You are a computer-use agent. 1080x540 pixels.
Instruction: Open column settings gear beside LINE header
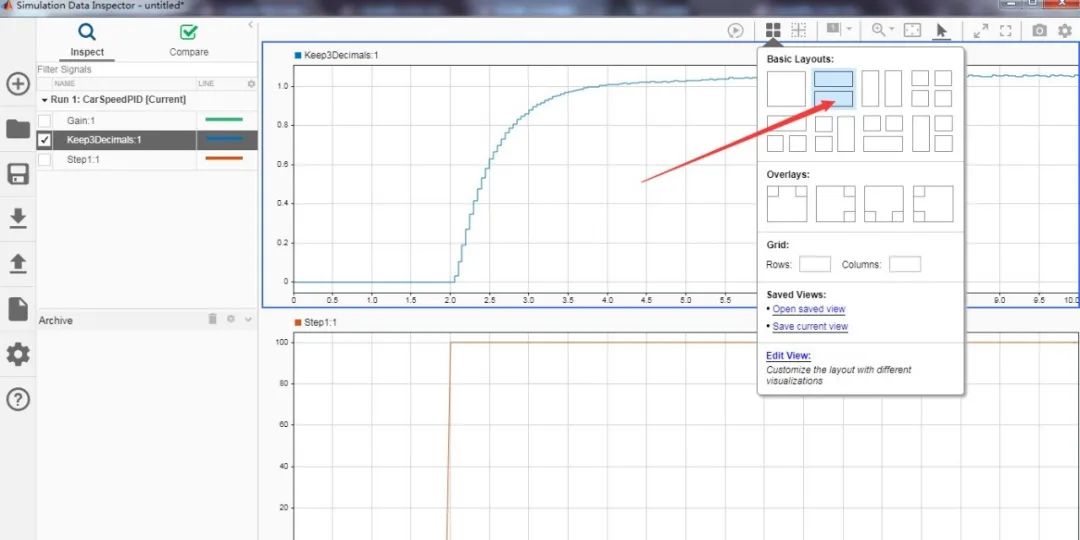(x=251, y=83)
